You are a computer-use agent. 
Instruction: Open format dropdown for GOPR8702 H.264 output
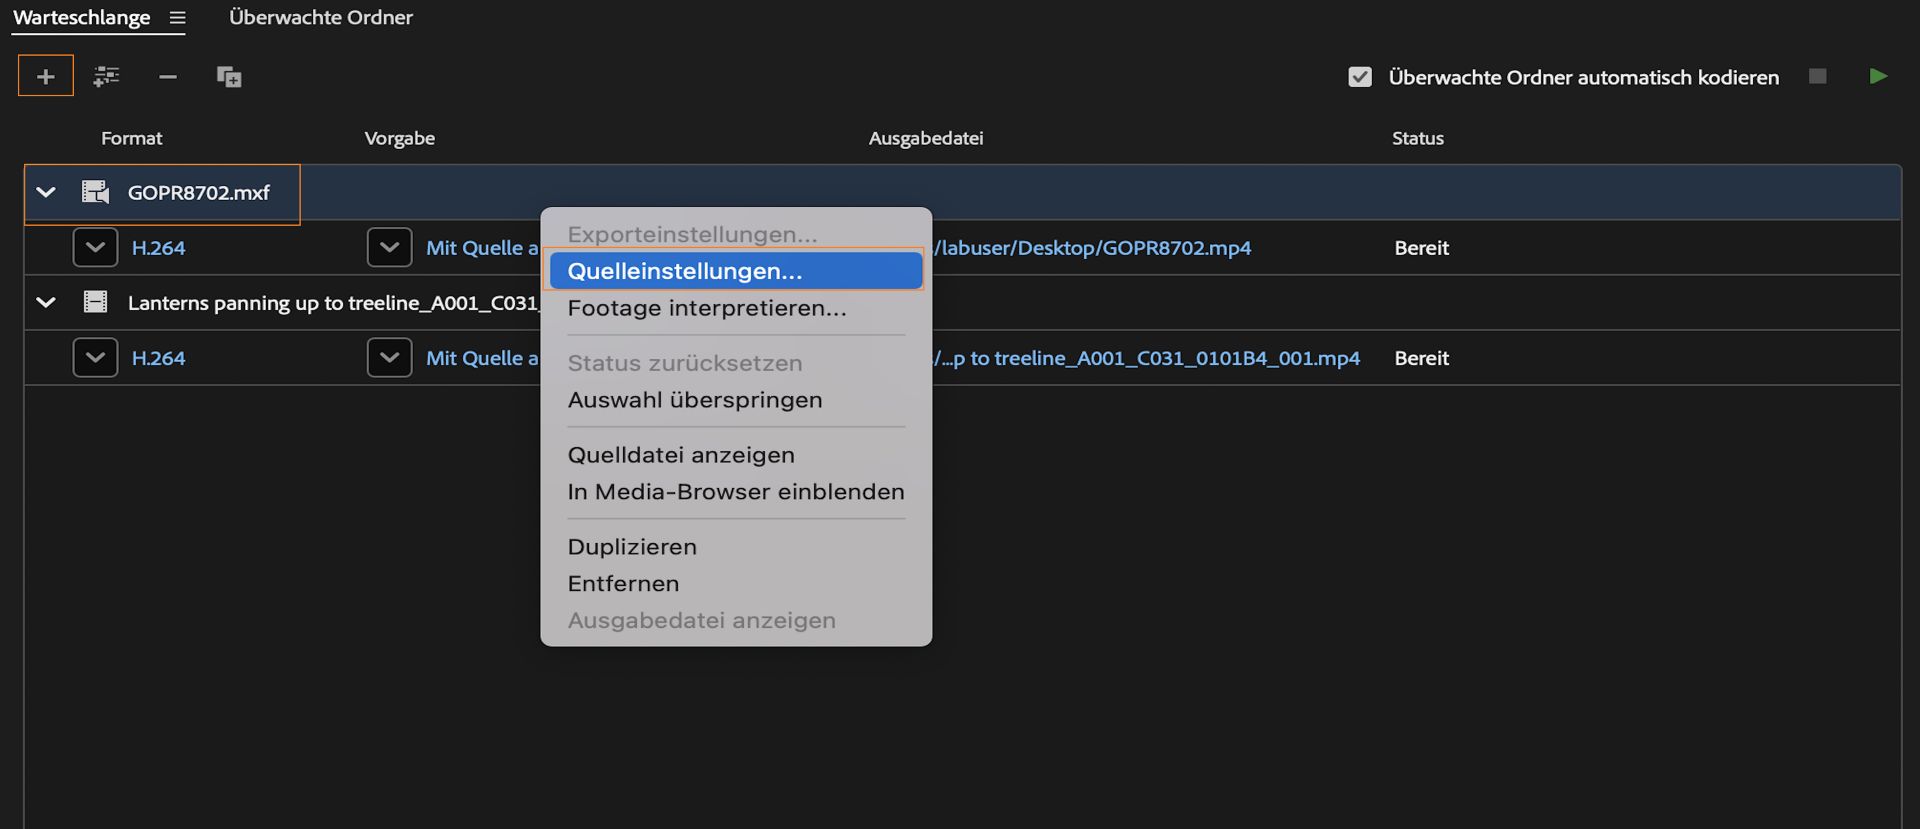coord(95,247)
